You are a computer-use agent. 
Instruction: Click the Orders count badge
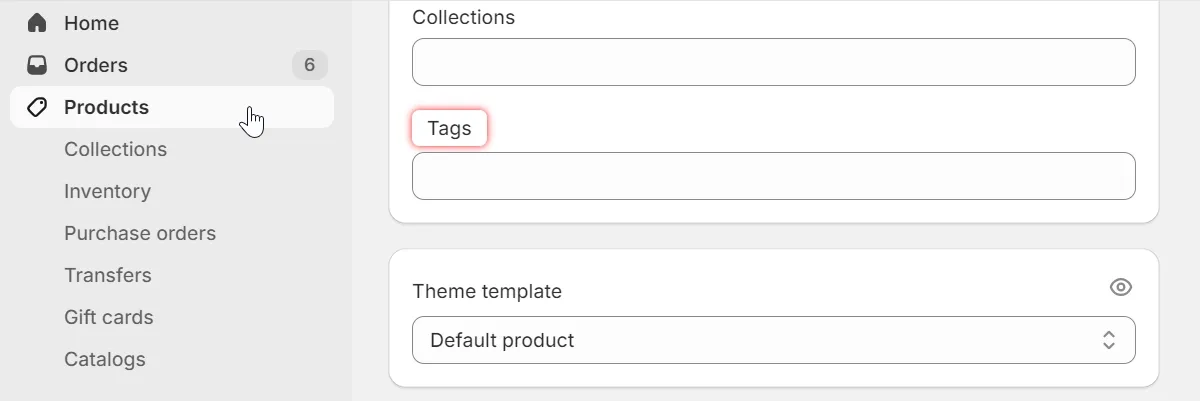(309, 65)
